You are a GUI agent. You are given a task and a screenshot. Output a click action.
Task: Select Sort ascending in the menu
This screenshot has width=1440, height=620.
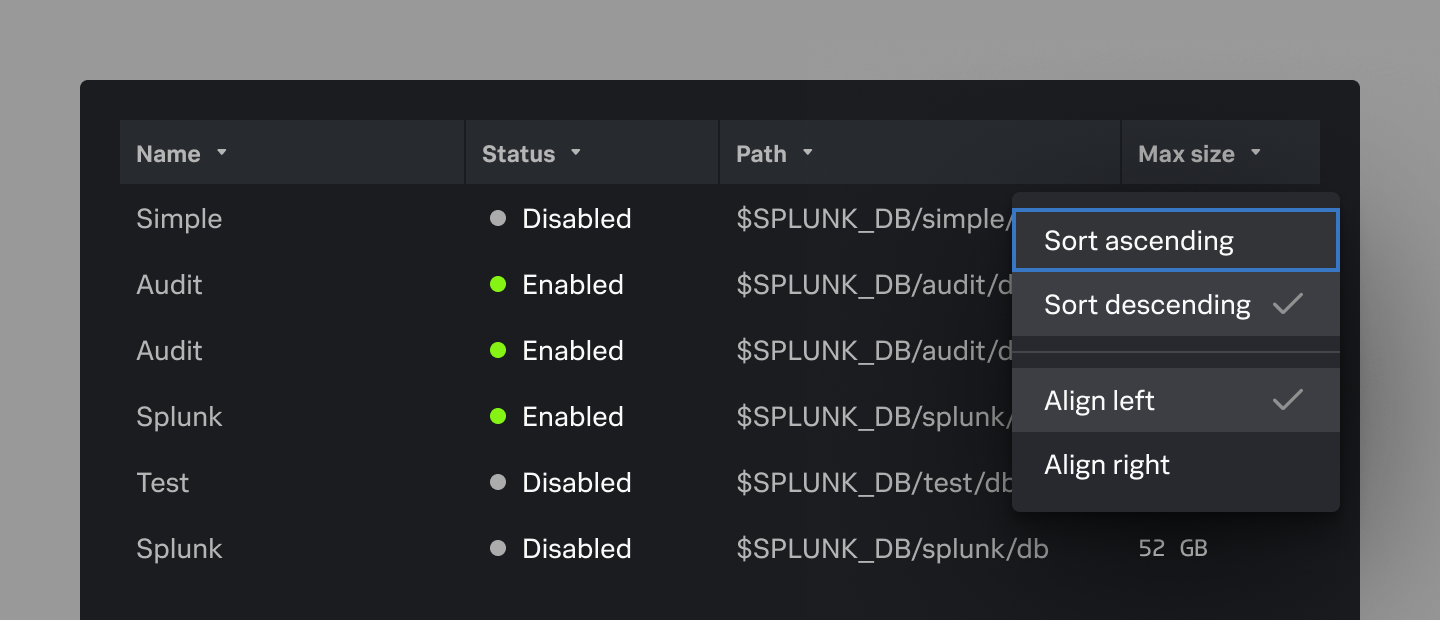click(1176, 240)
